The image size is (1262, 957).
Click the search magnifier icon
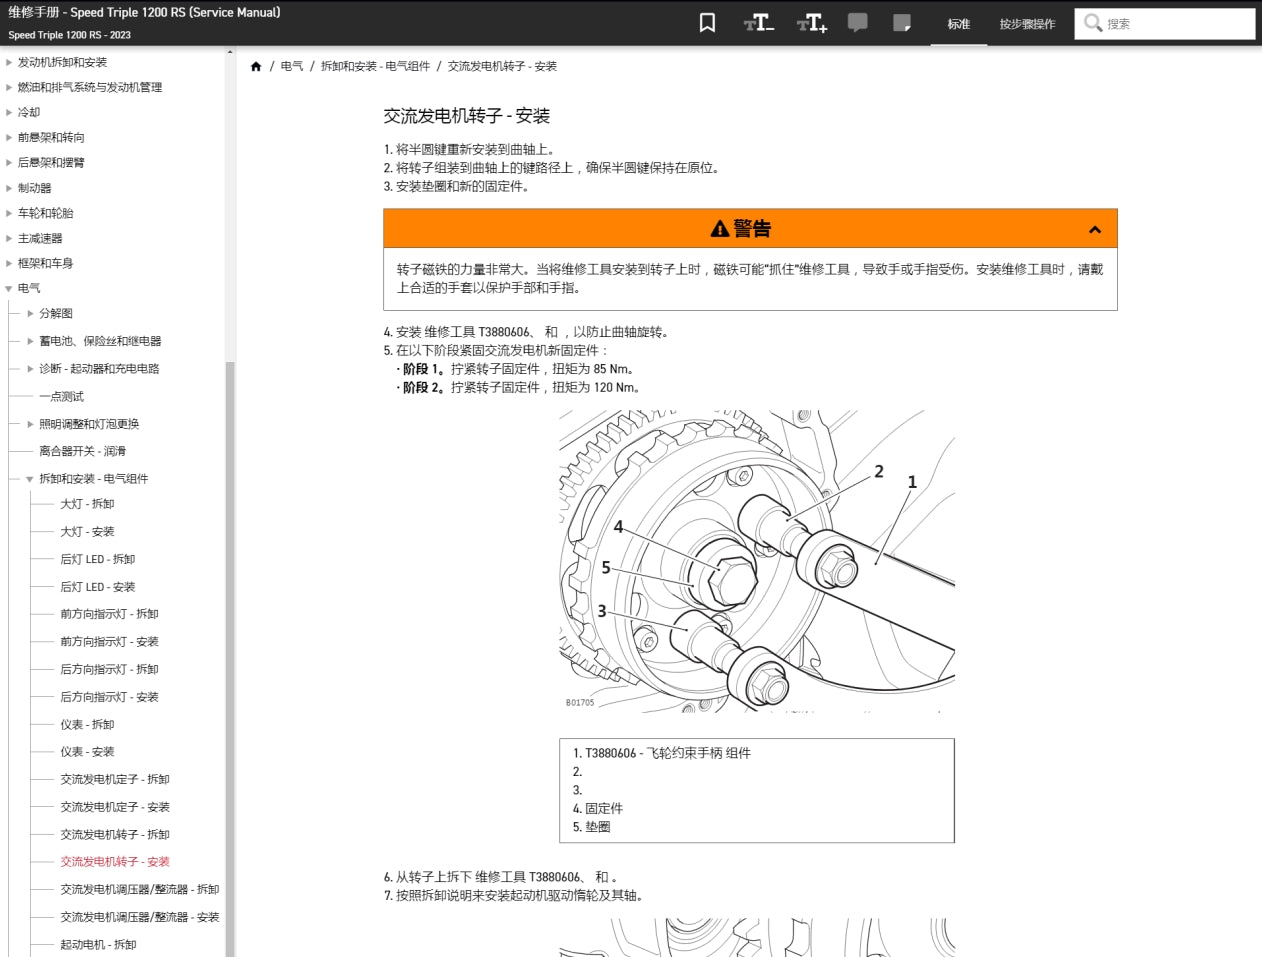1093,22
